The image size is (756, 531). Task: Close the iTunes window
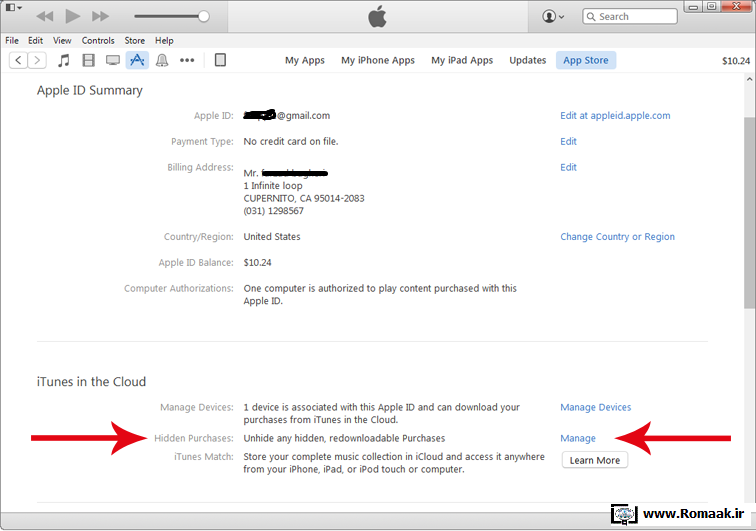coord(736,7)
